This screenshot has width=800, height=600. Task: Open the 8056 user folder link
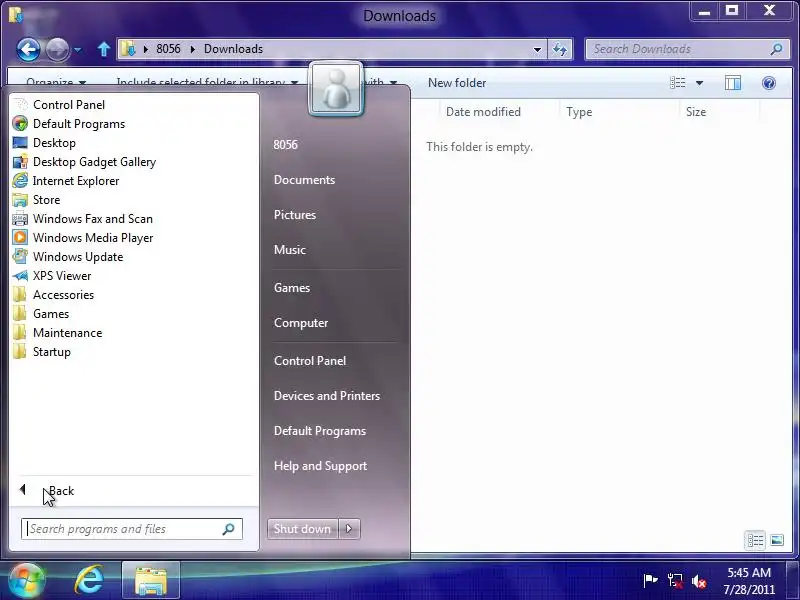tap(285, 144)
